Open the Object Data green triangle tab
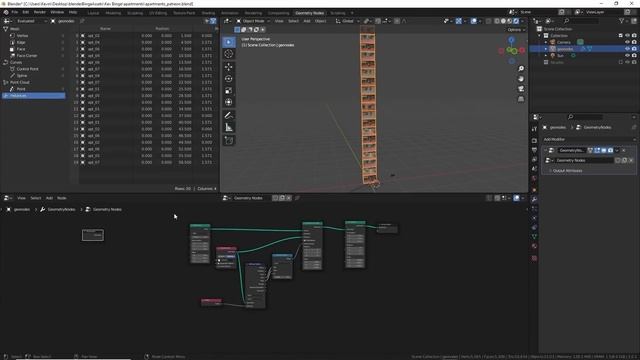Image resolution: width=640 pixels, height=360 pixels. tap(534, 236)
